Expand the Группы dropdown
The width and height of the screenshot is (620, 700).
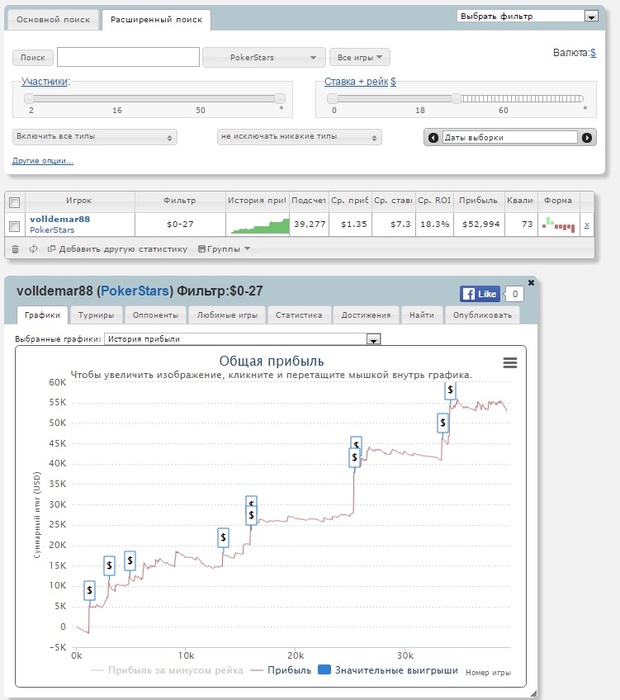pos(224,249)
